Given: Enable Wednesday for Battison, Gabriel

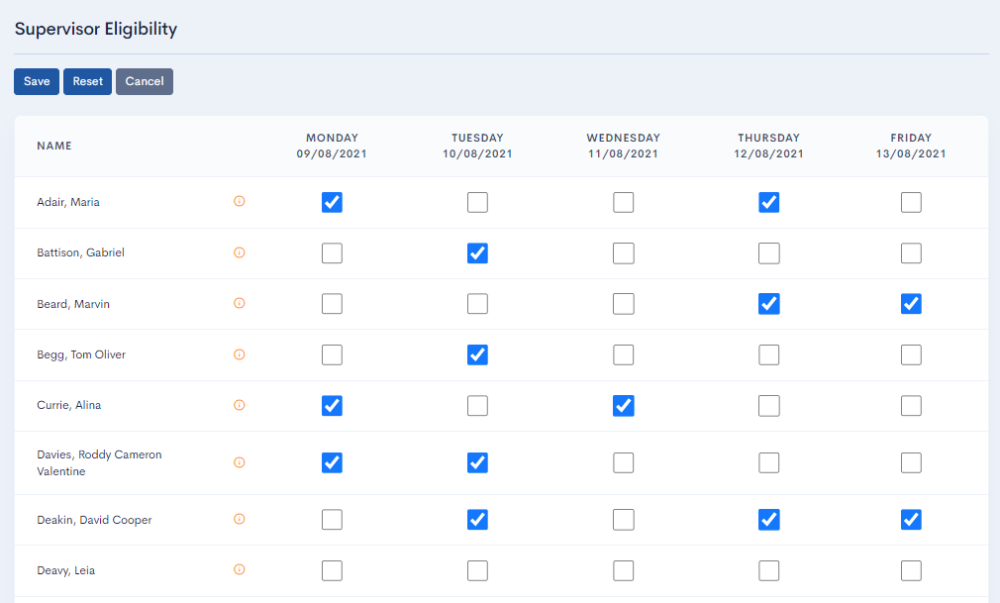Looking at the screenshot, I should pyautogui.click(x=623, y=253).
